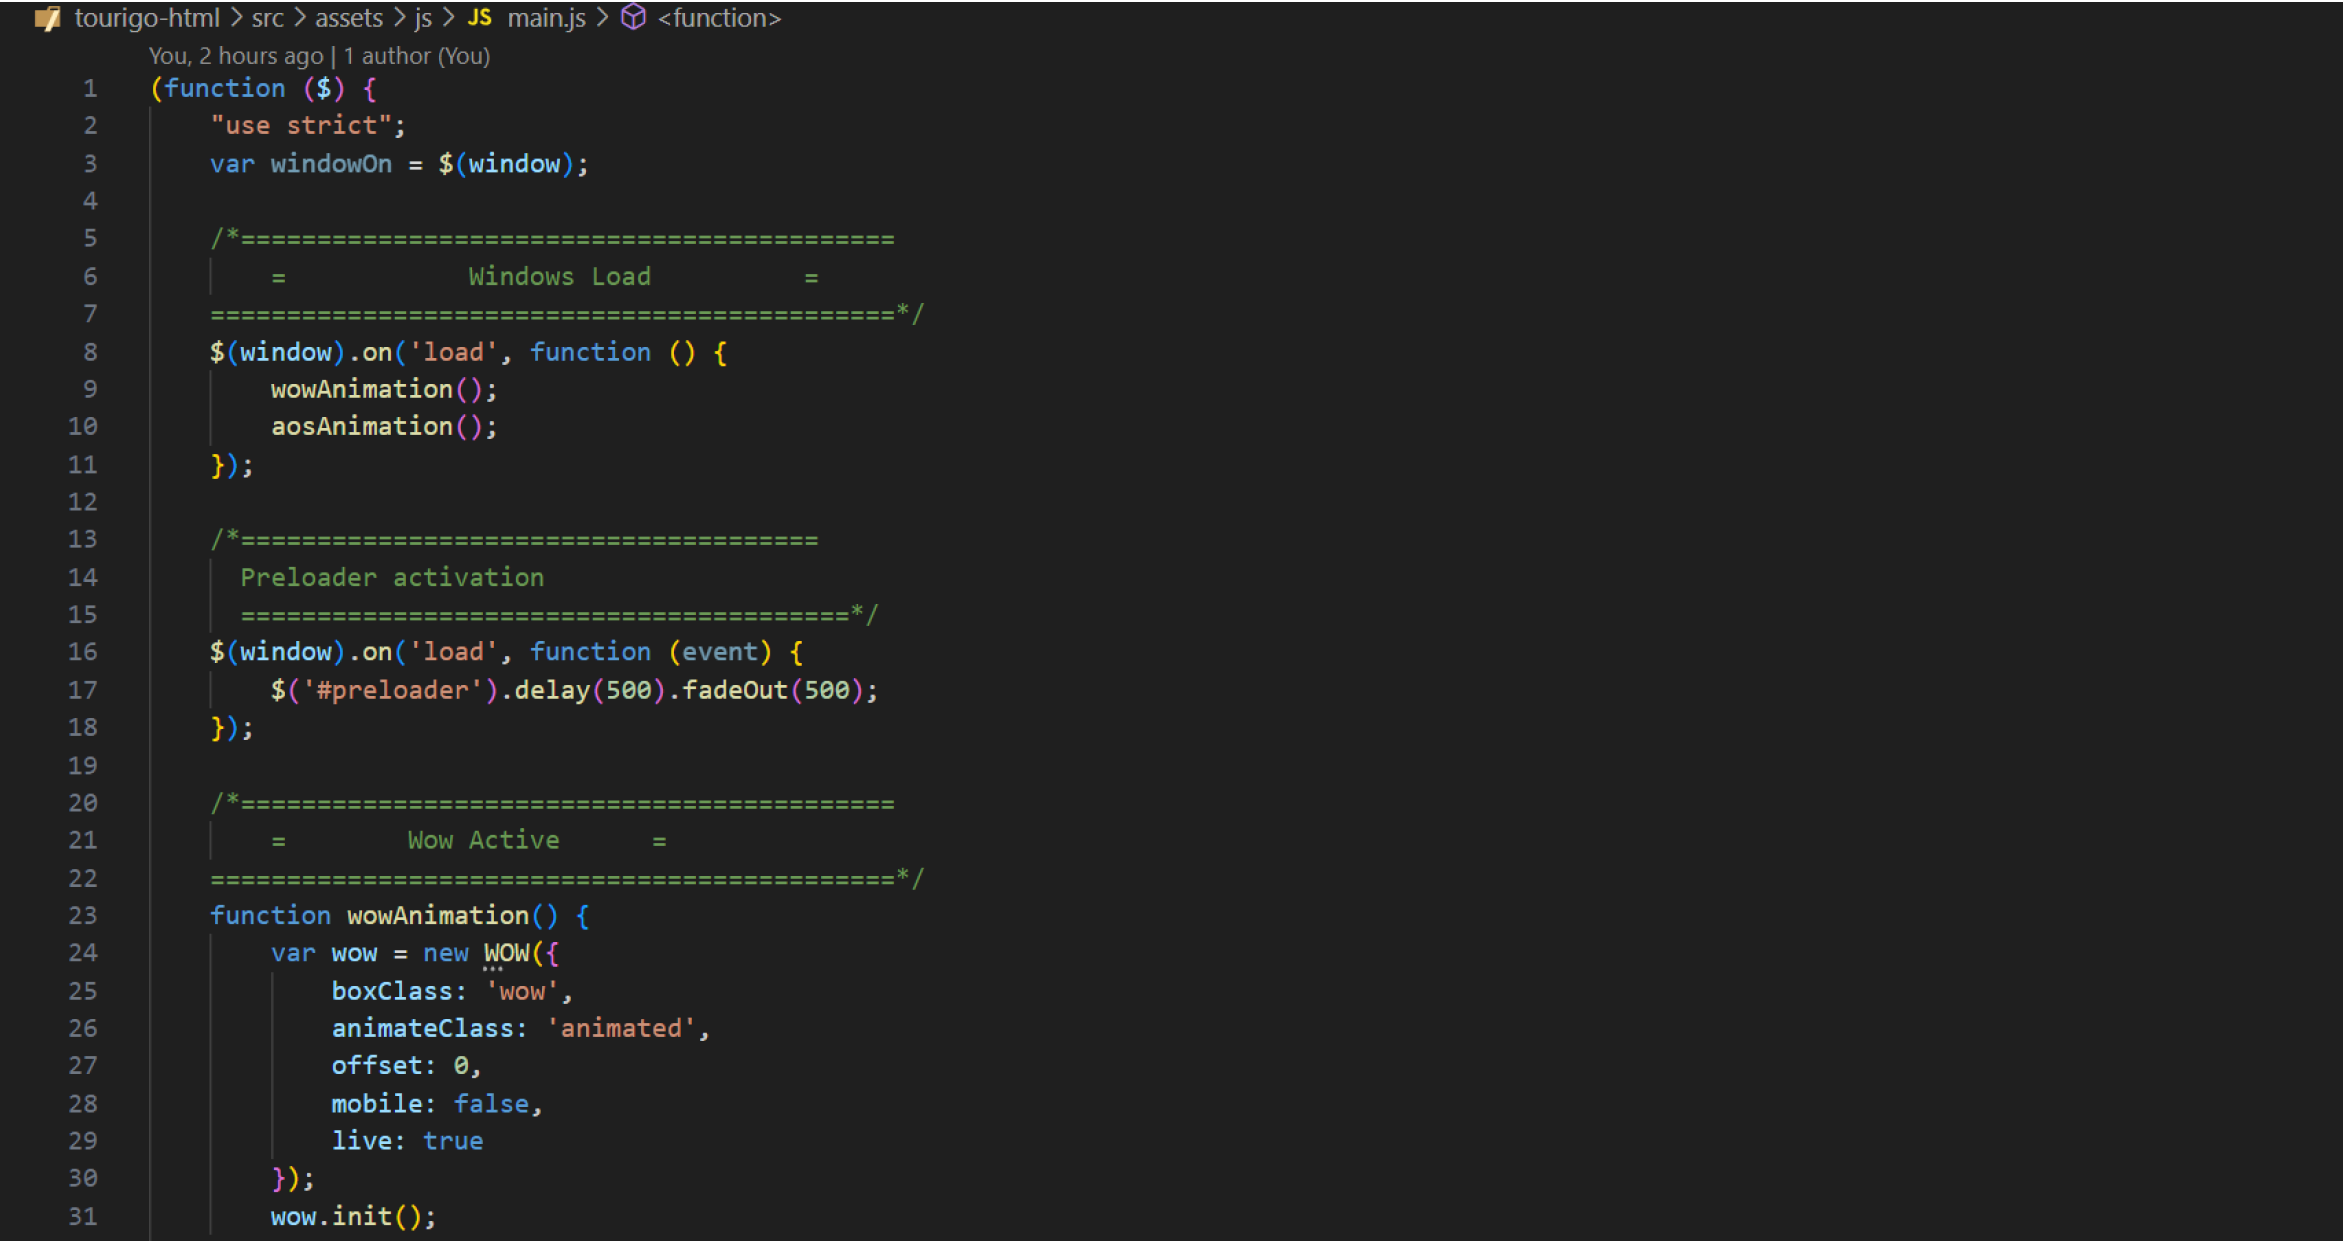
Task: Open the '1 author (You)' code lens
Action: (417, 56)
